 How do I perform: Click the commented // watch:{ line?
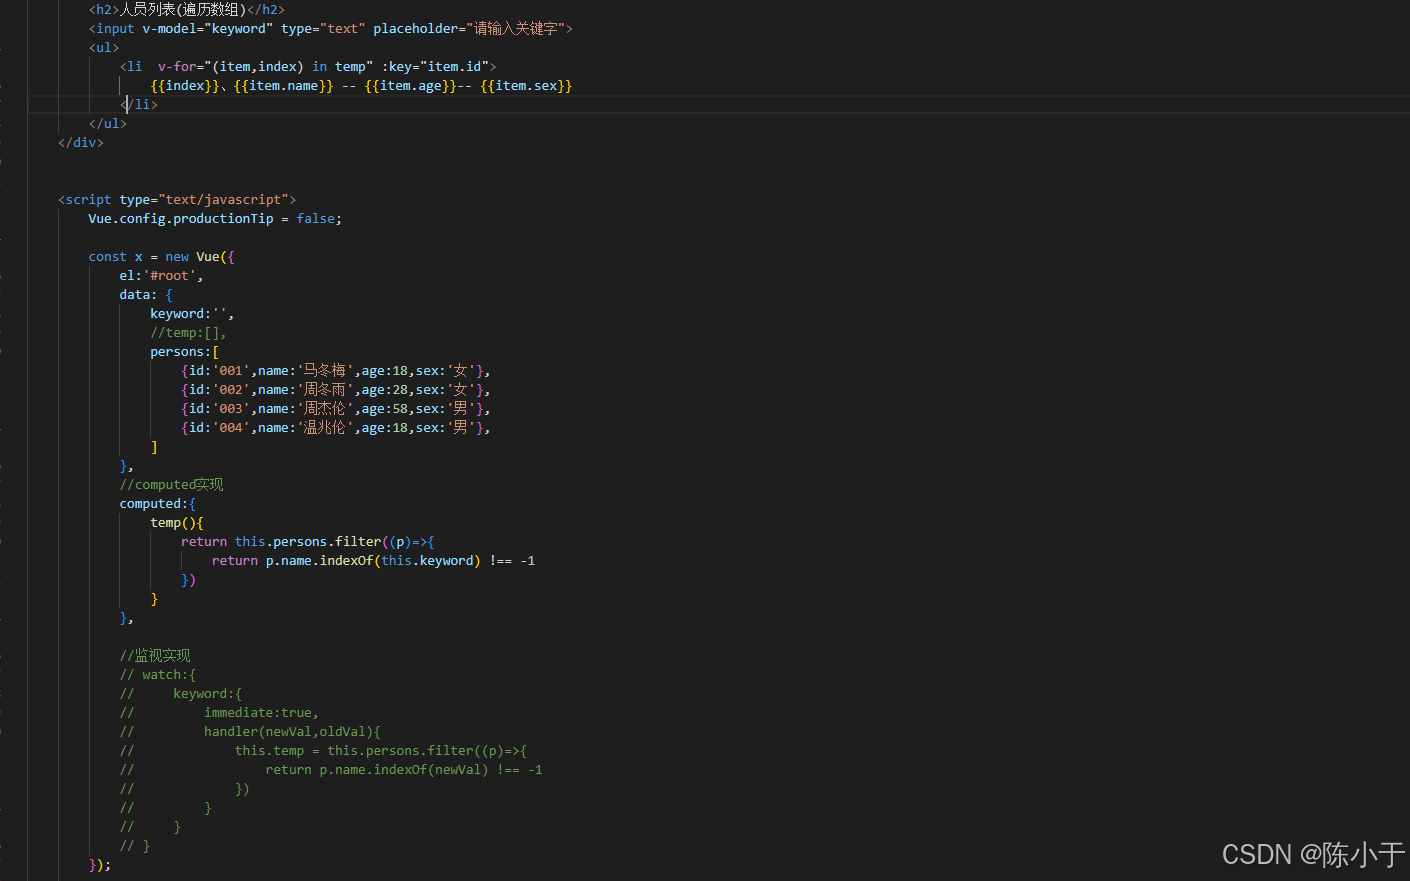[x=158, y=674]
